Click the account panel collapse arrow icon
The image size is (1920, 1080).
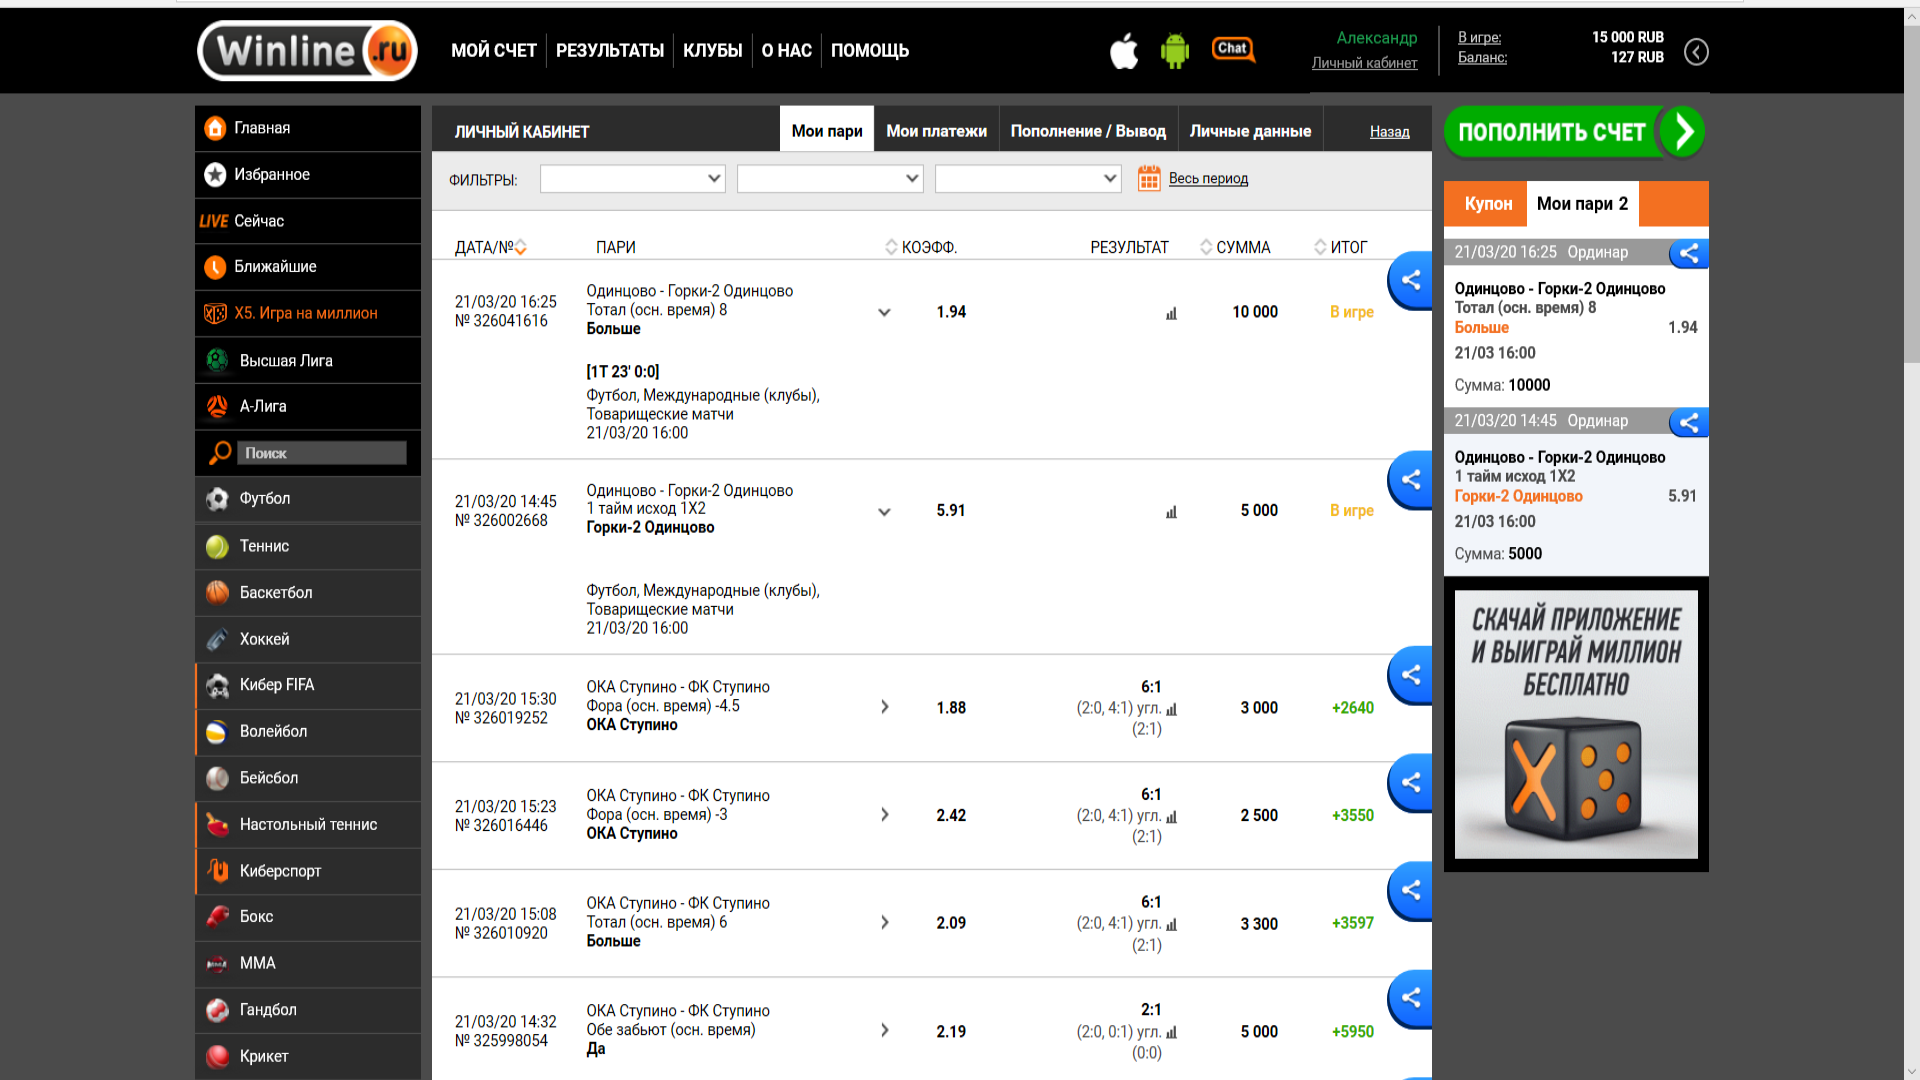1696,52
